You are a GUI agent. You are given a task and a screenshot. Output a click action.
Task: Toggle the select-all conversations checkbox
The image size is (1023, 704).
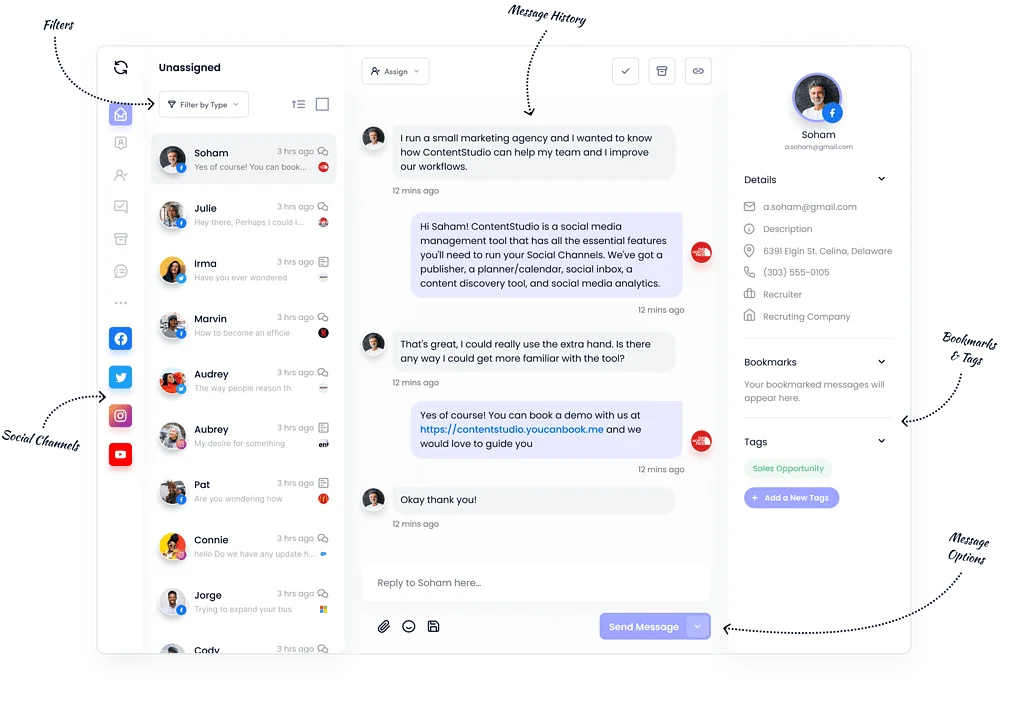(x=322, y=104)
